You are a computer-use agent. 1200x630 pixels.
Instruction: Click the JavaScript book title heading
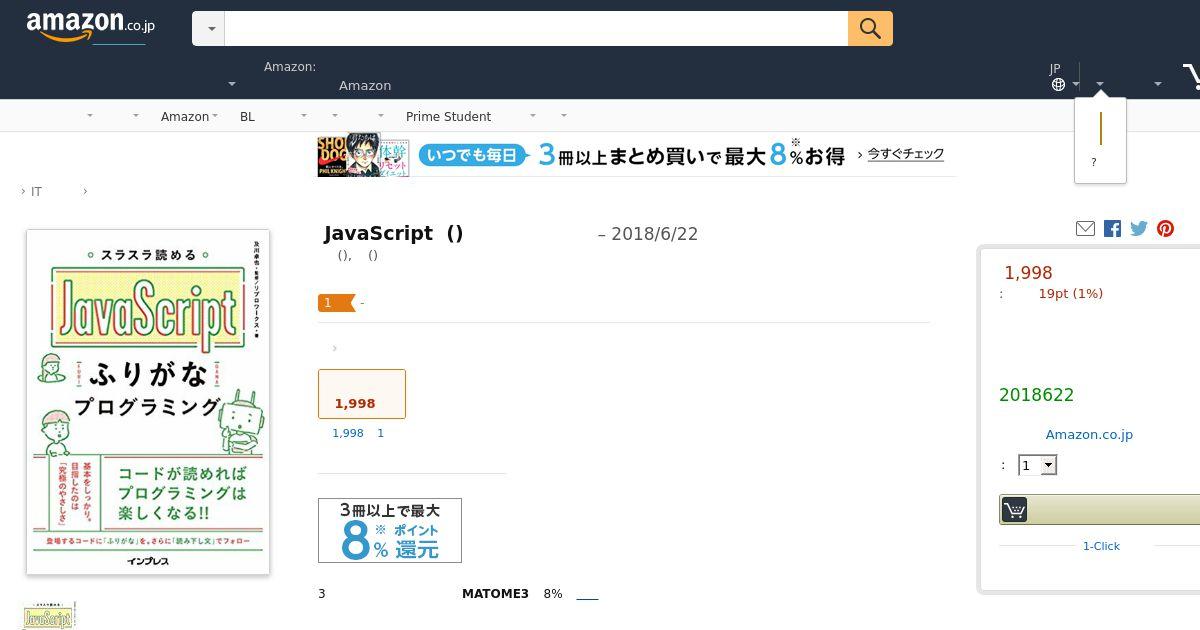click(x=394, y=233)
